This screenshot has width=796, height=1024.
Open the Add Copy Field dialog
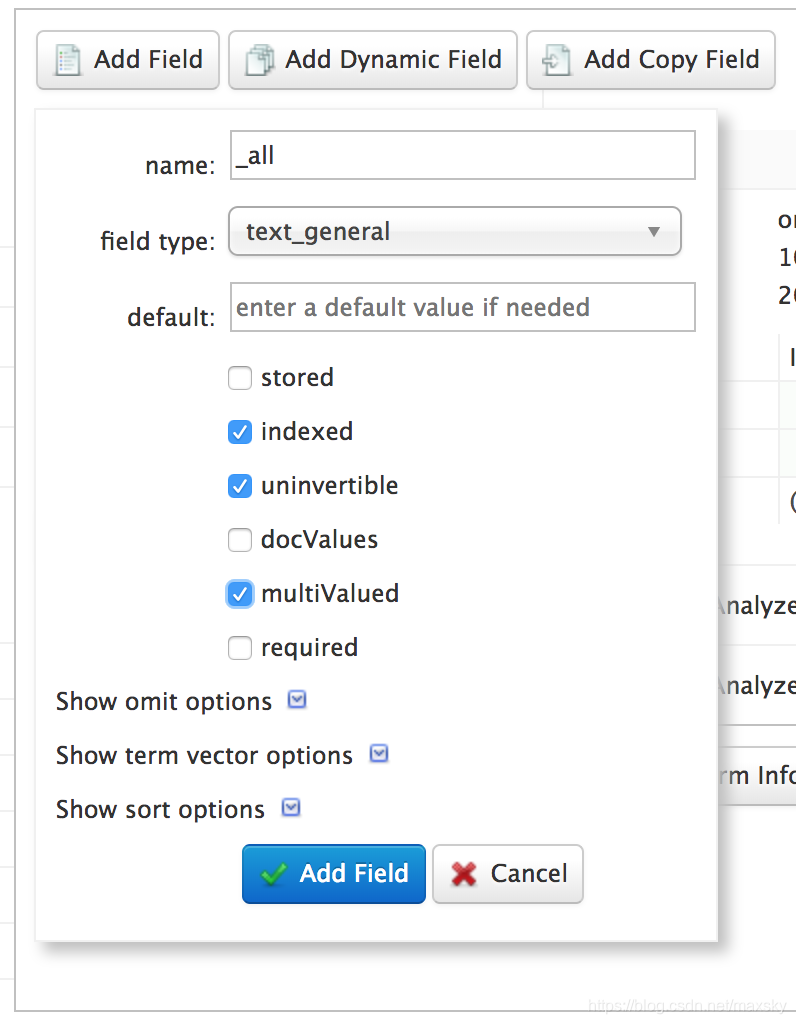(x=651, y=60)
